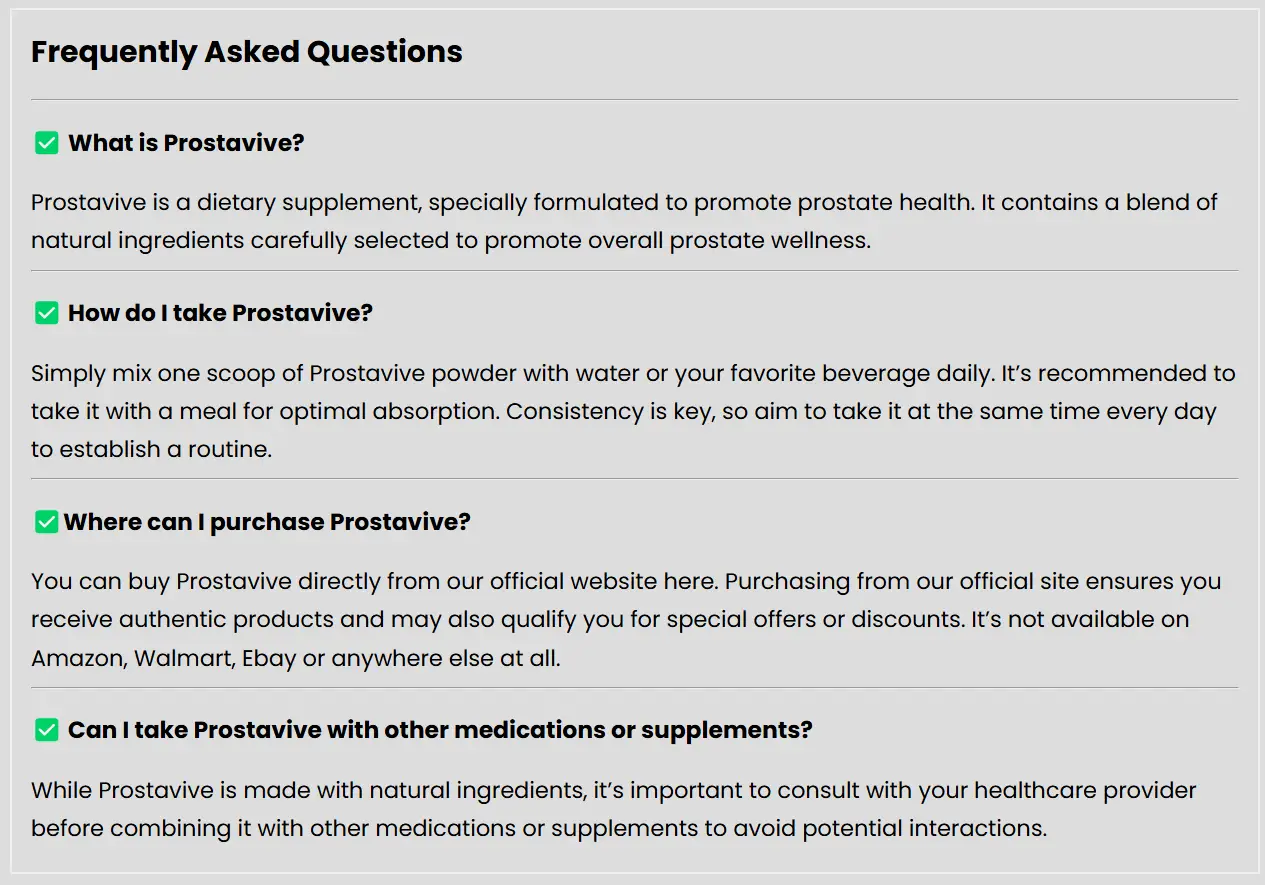Click the "Frequently Asked Questions" heading

point(246,52)
